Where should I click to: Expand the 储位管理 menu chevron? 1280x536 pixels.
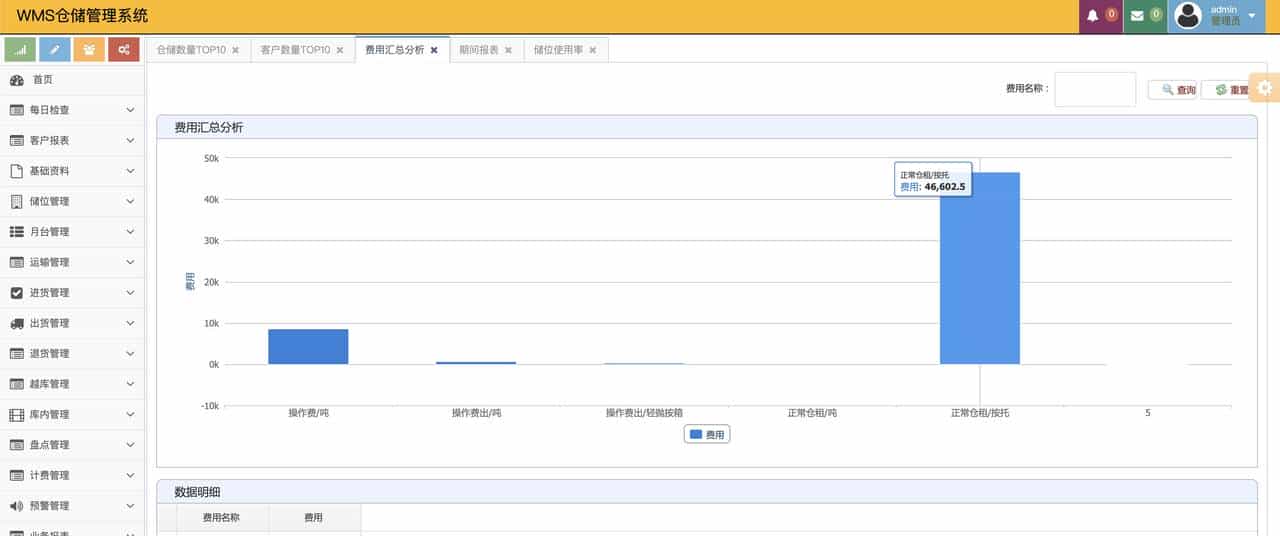(130, 201)
